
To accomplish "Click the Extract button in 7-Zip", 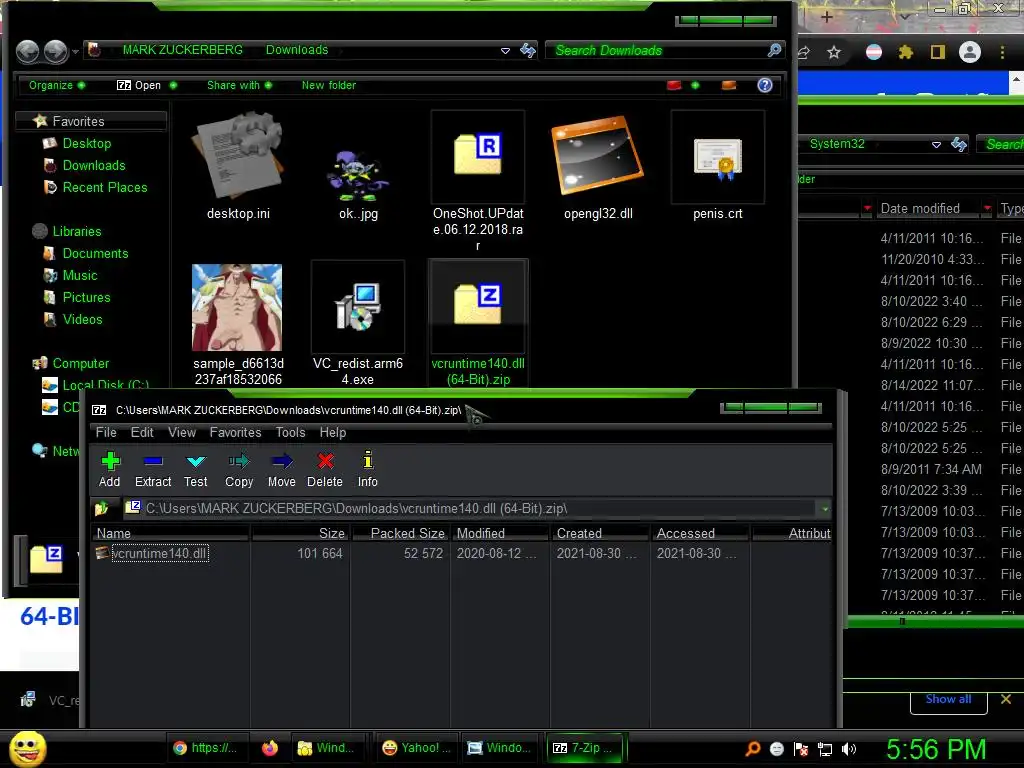I will [153, 469].
